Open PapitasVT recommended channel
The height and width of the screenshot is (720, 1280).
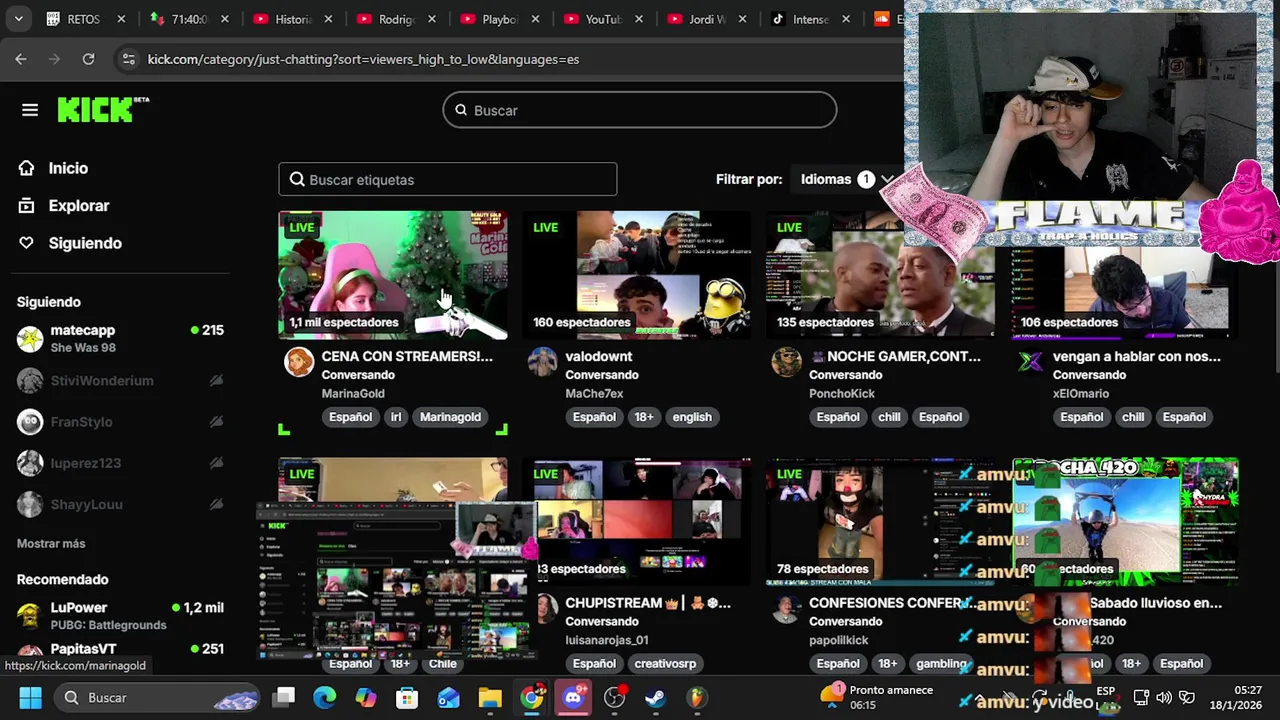[120, 650]
